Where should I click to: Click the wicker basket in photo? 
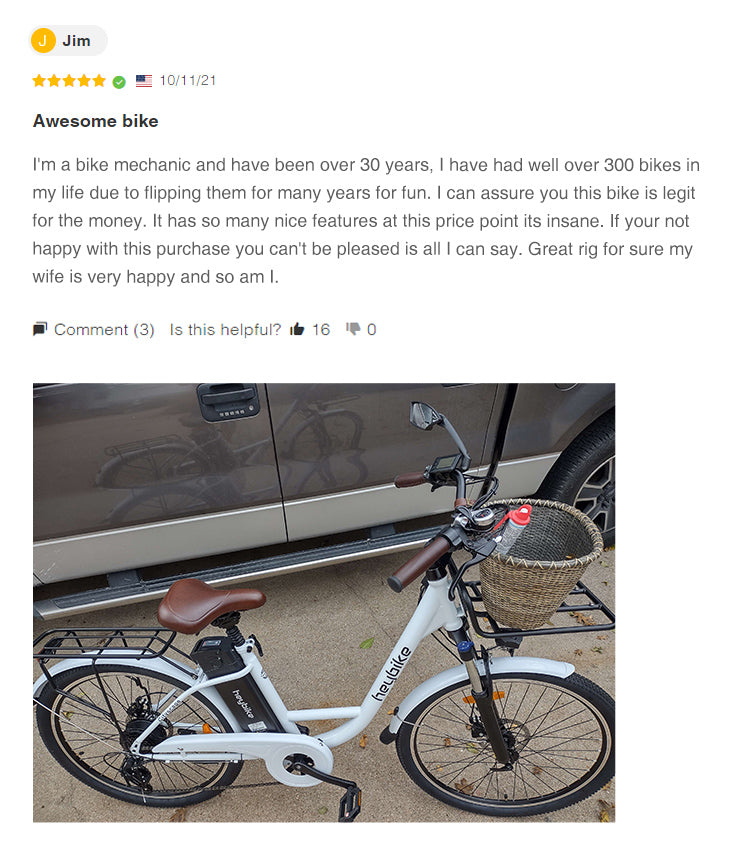[x=540, y=563]
